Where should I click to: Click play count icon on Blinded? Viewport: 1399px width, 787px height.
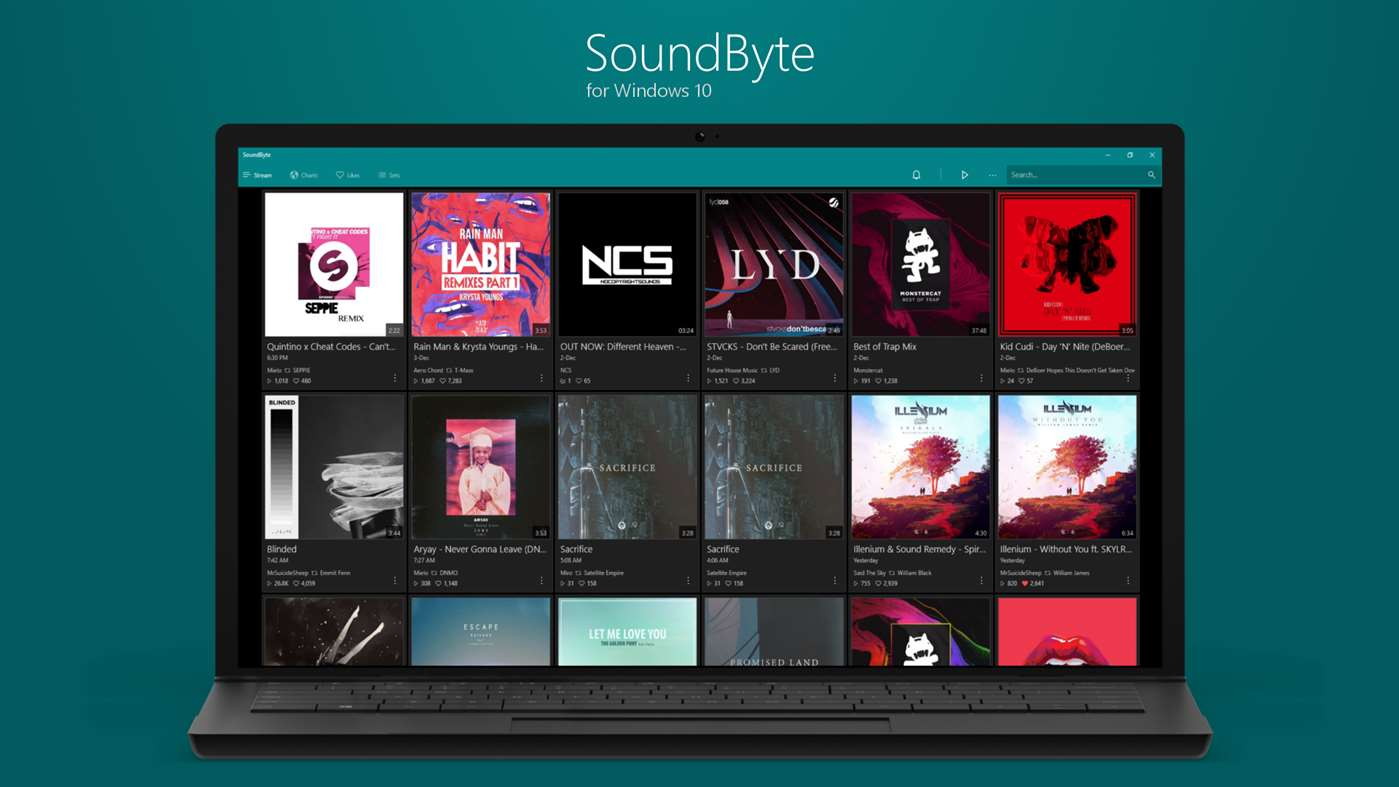tap(269, 583)
